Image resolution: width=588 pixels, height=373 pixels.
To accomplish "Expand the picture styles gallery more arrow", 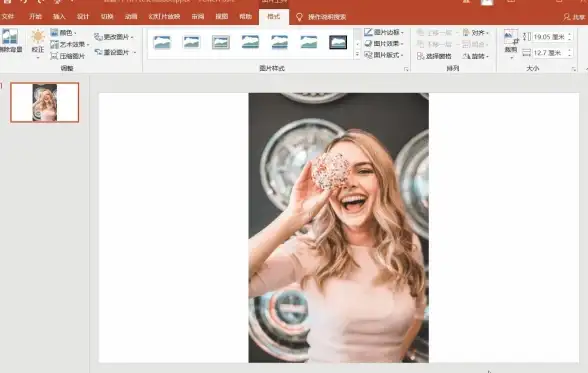I will pos(357,55).
